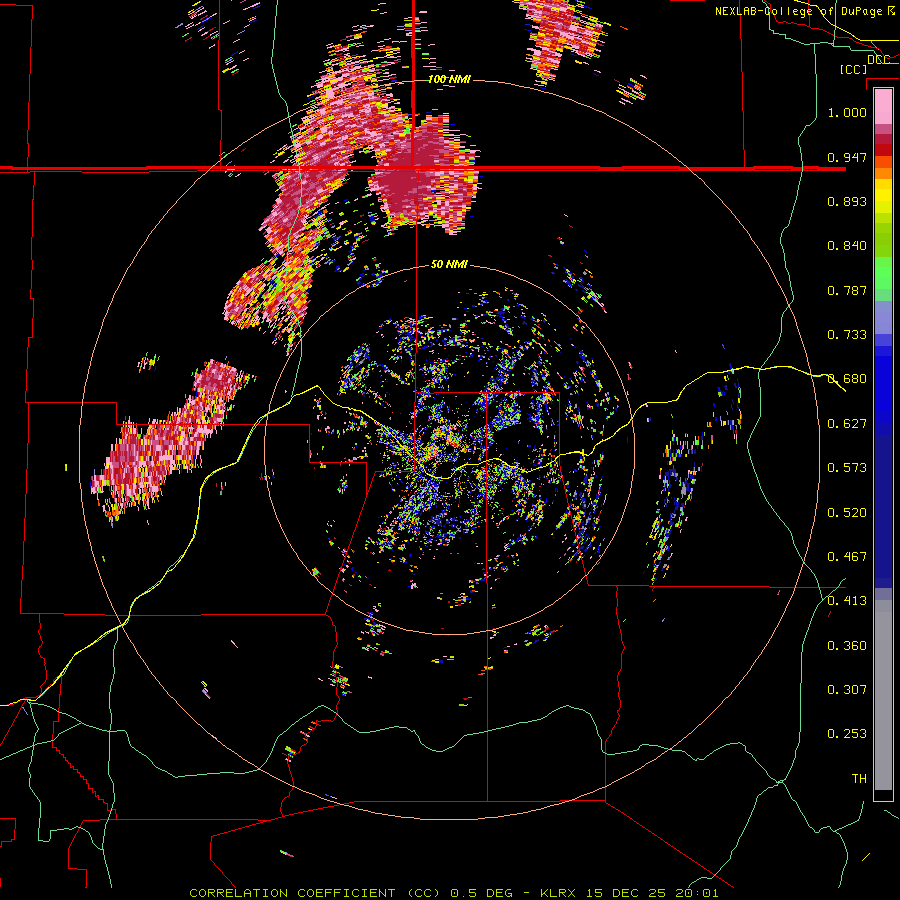Click the 50 NMI range ring label
The height and width of the screenshot is (900, 900).
449,265
